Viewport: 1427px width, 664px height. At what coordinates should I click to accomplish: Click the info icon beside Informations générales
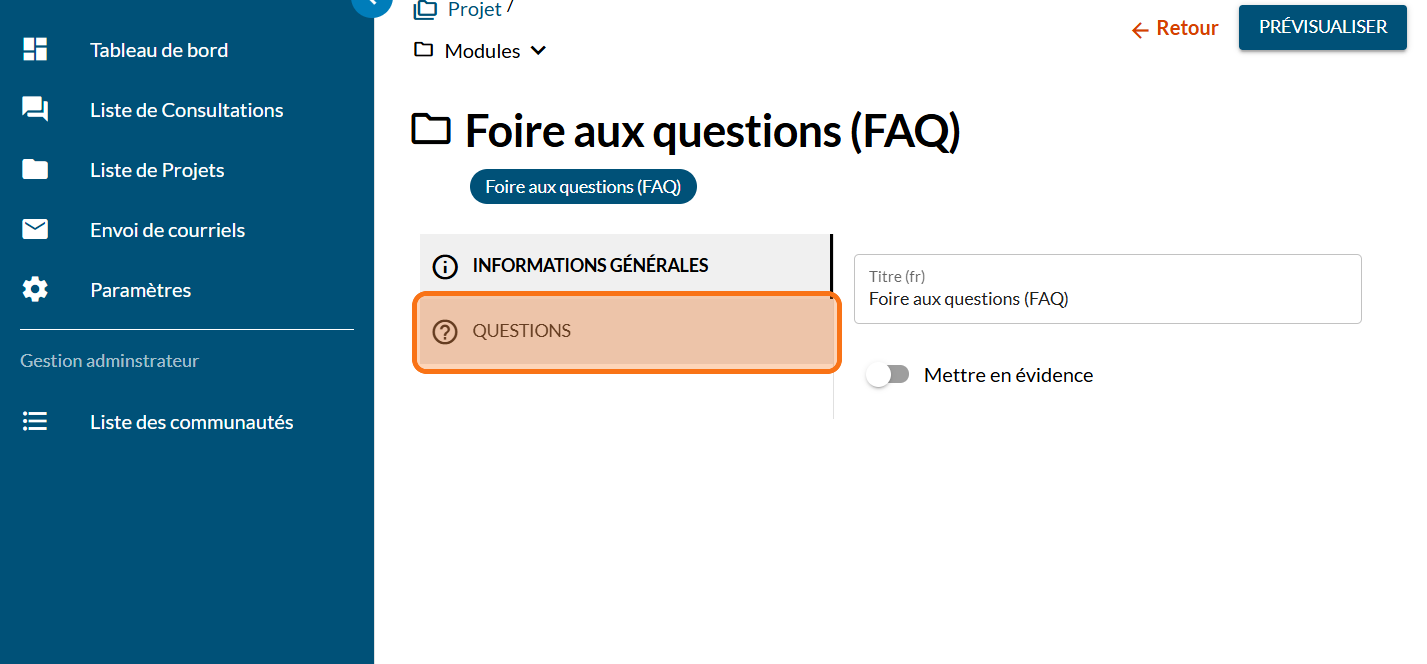click(x=444, y=266)
